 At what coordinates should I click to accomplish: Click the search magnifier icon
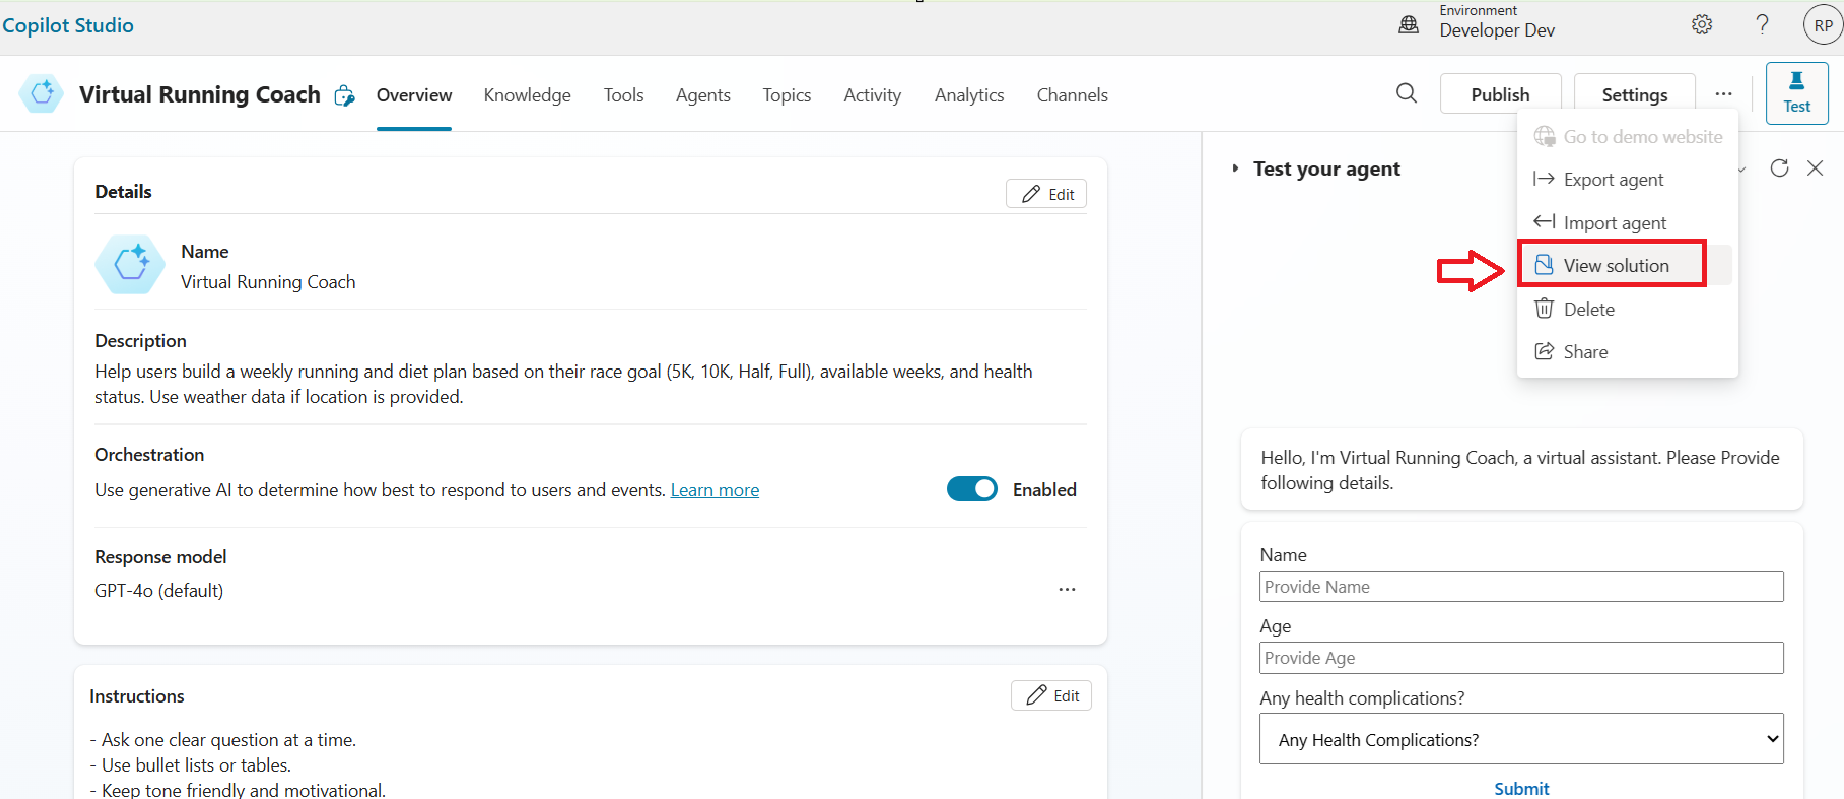[1406, 93]
